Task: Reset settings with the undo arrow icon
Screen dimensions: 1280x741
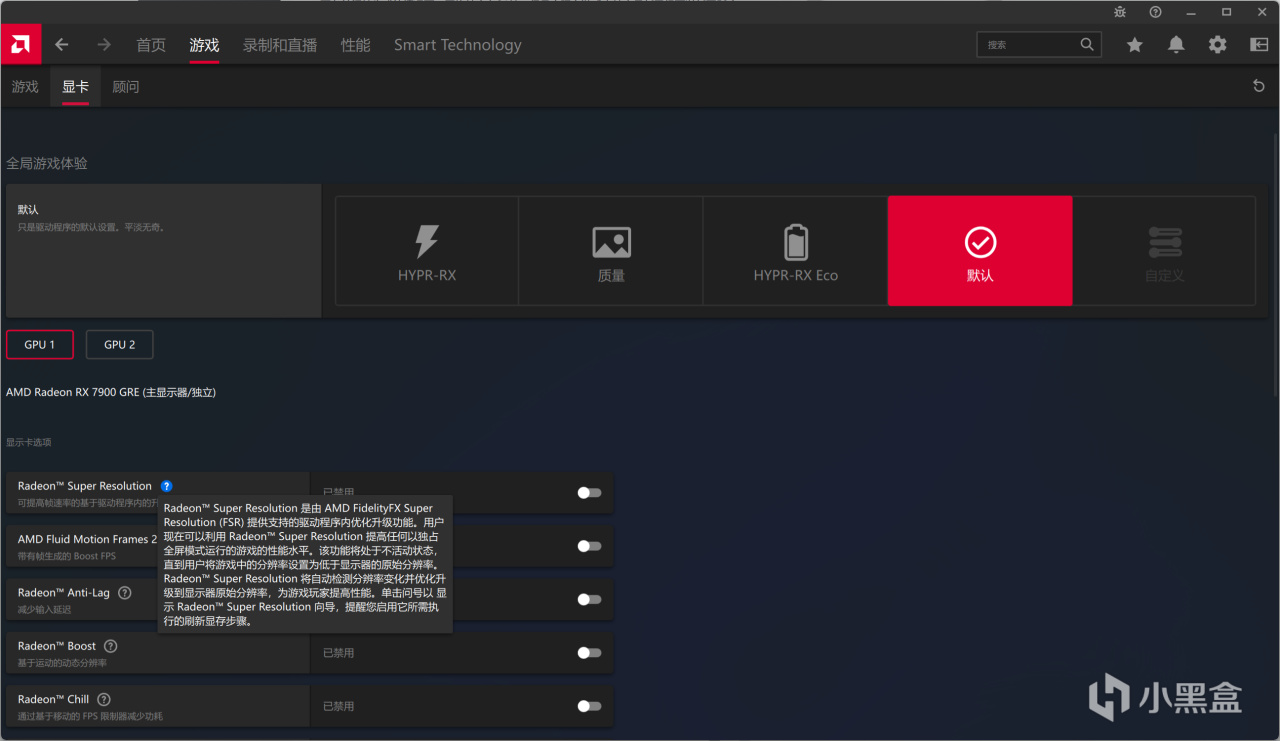Action: [x=1259, y=87]
